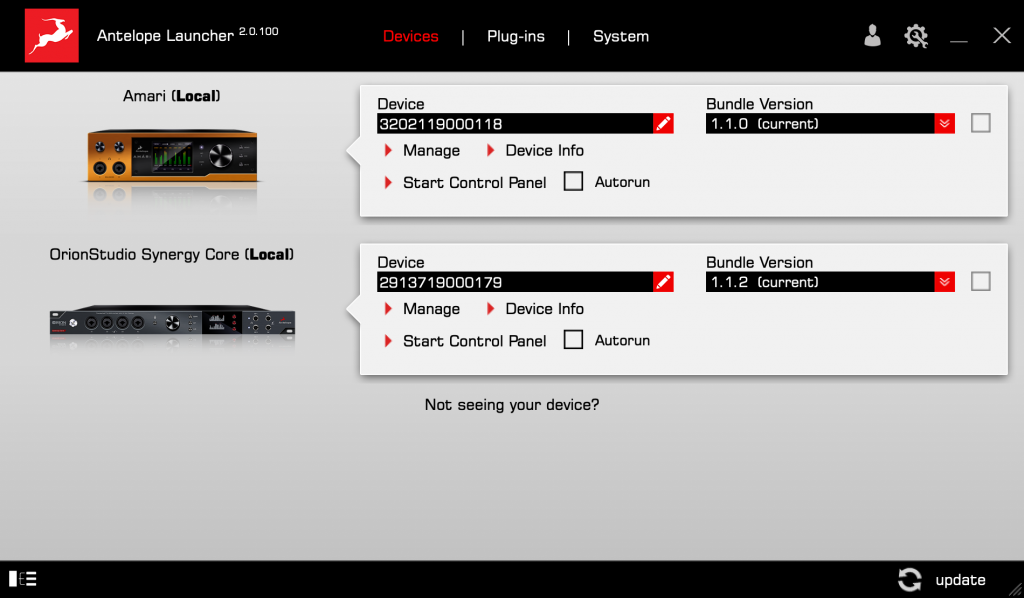Click the 'Not seeing your device?' link
Viewport: 1024px width, 598px height.
pyautogui.click(x=512, y=405)
